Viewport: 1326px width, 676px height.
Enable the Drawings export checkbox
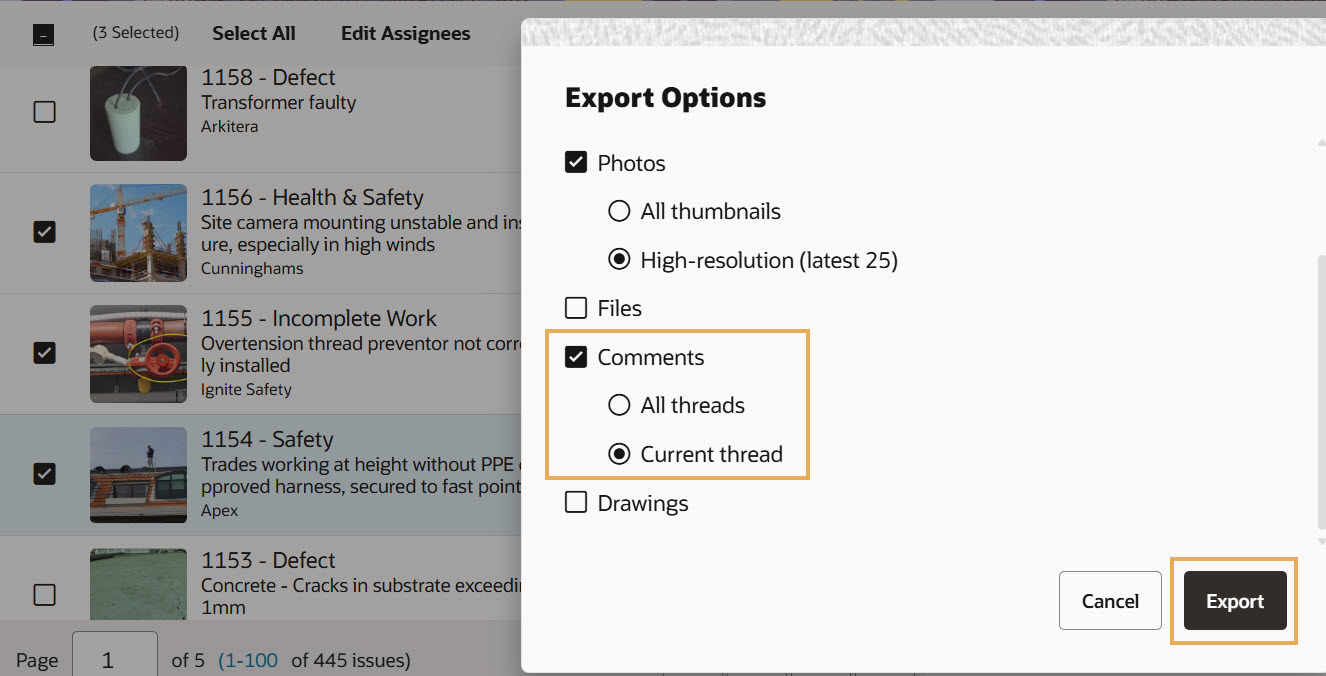click(576, 503)
